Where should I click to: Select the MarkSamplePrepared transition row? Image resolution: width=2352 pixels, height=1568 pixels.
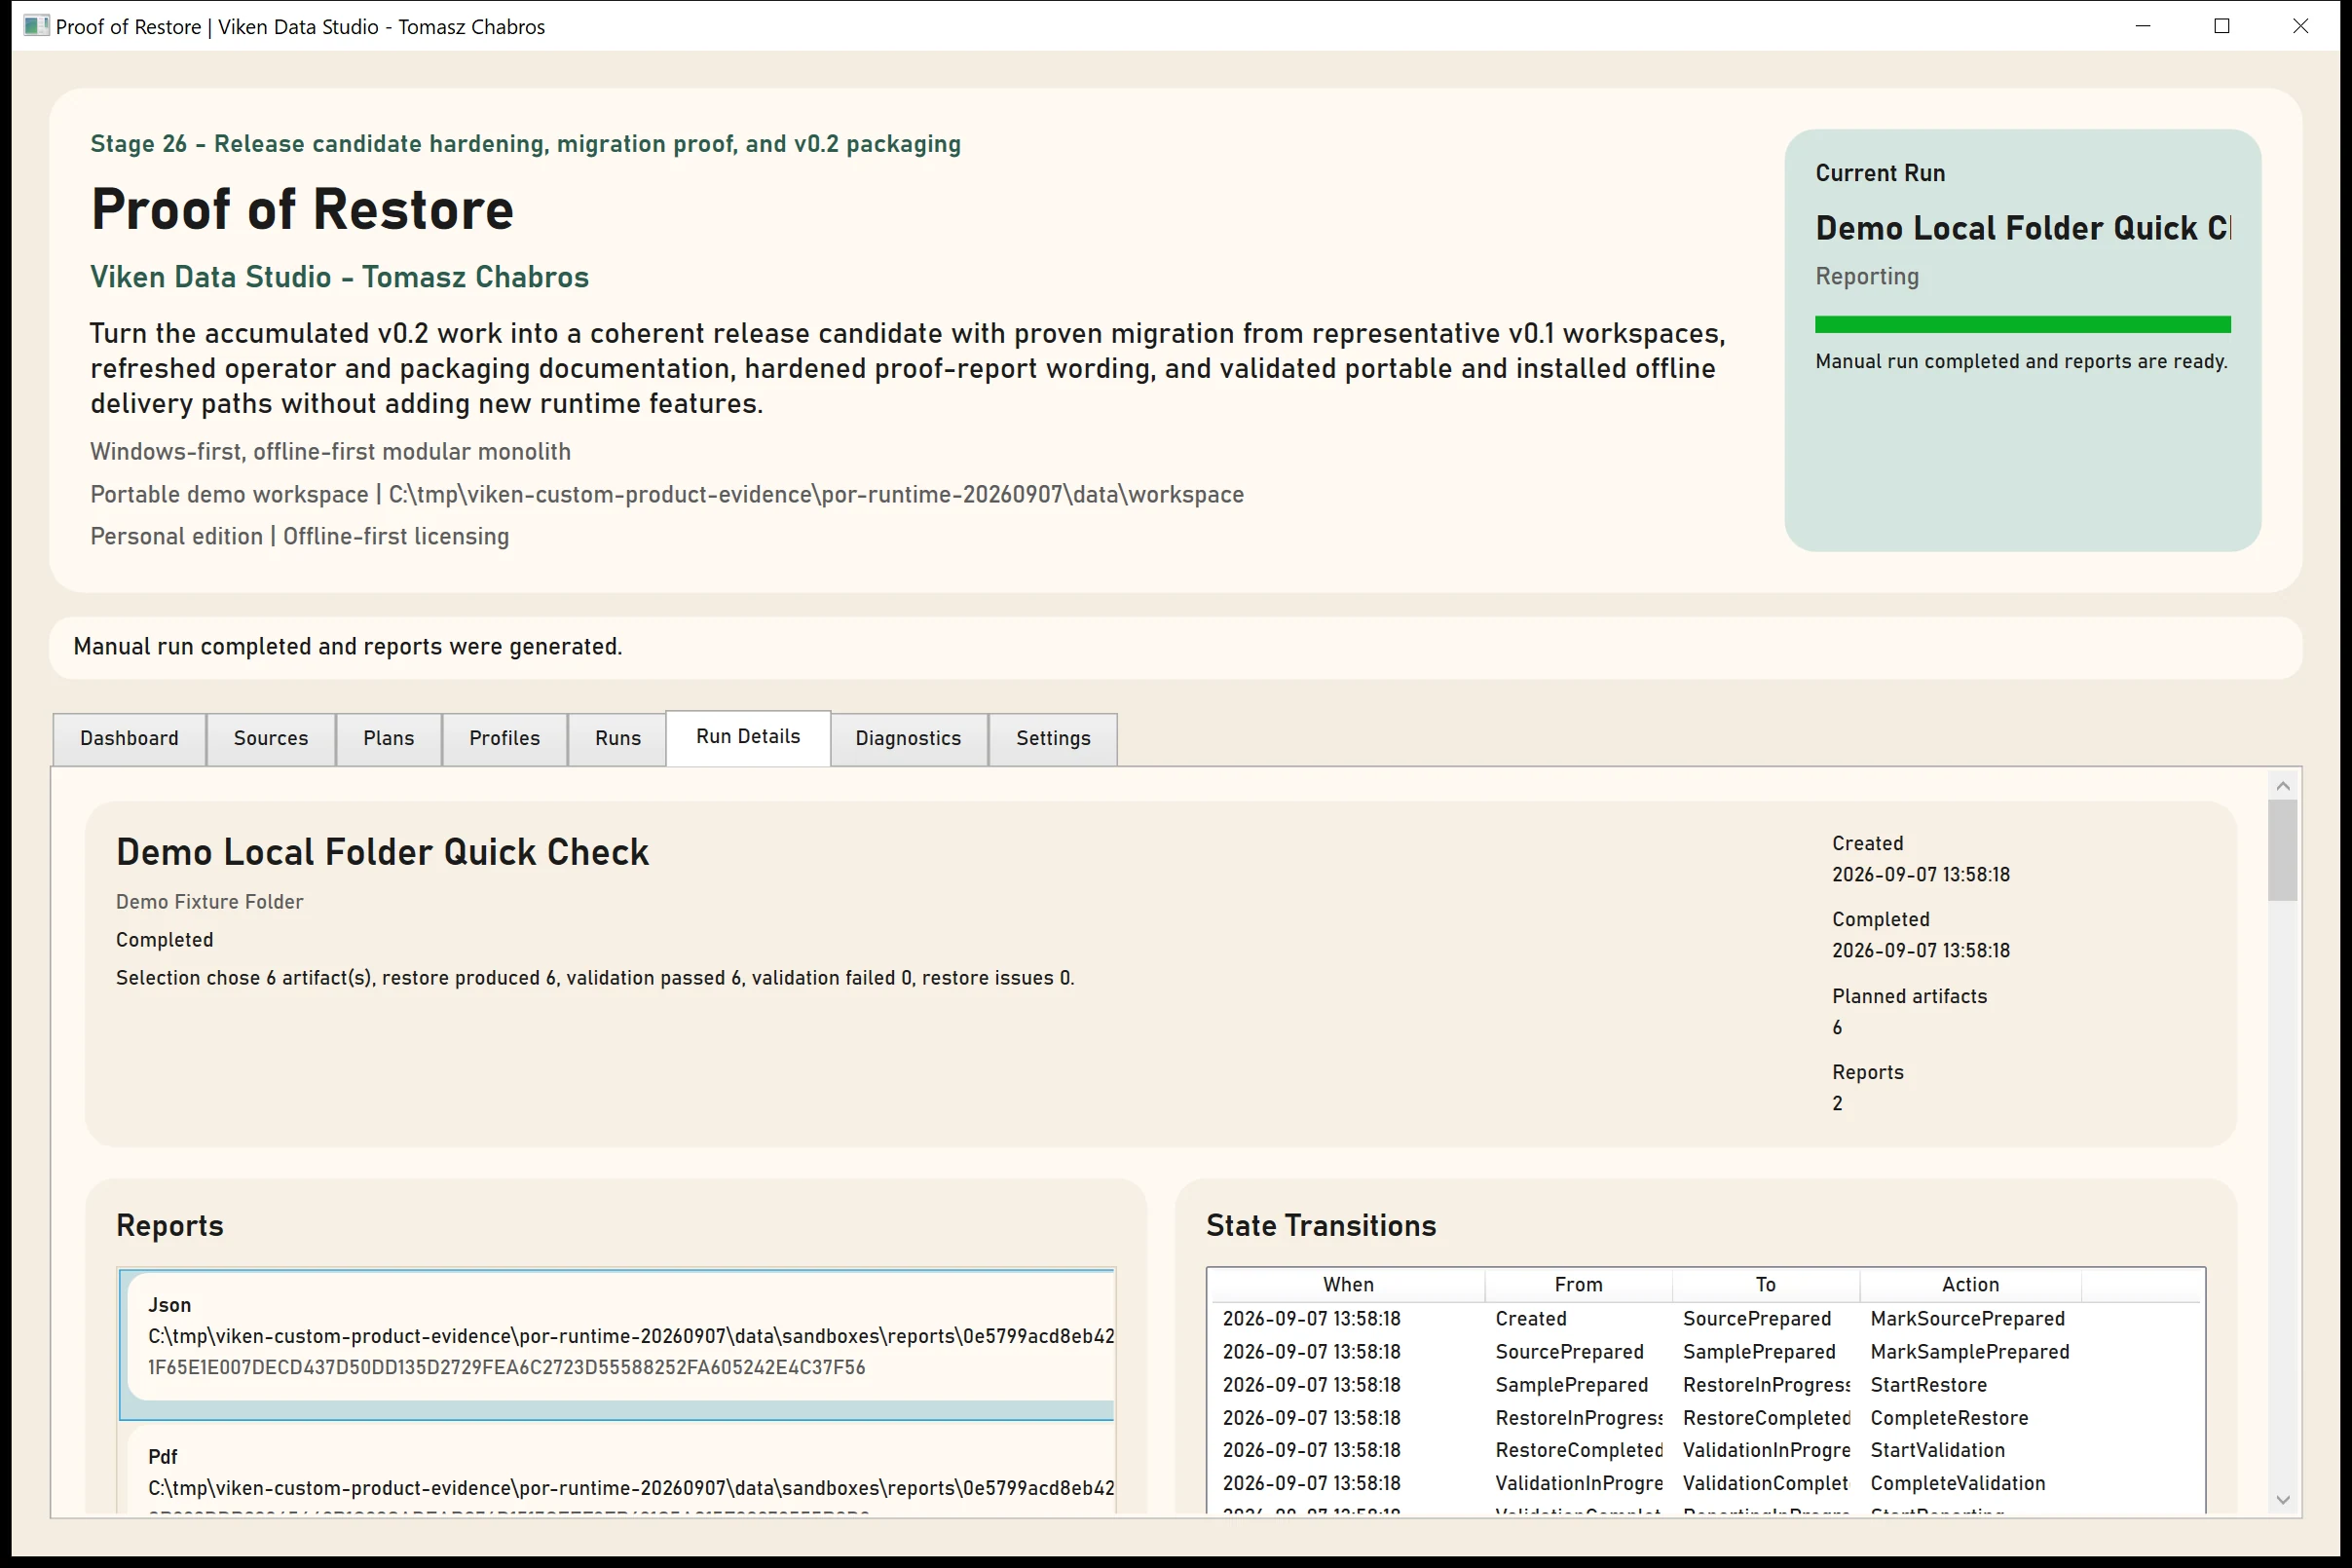coord(1705,1352)
